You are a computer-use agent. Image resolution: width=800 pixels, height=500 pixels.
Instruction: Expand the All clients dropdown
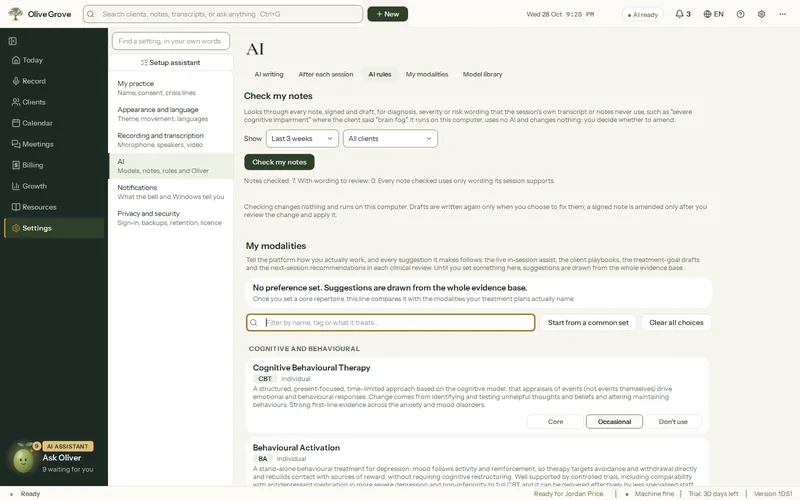[x=390, y=138]
